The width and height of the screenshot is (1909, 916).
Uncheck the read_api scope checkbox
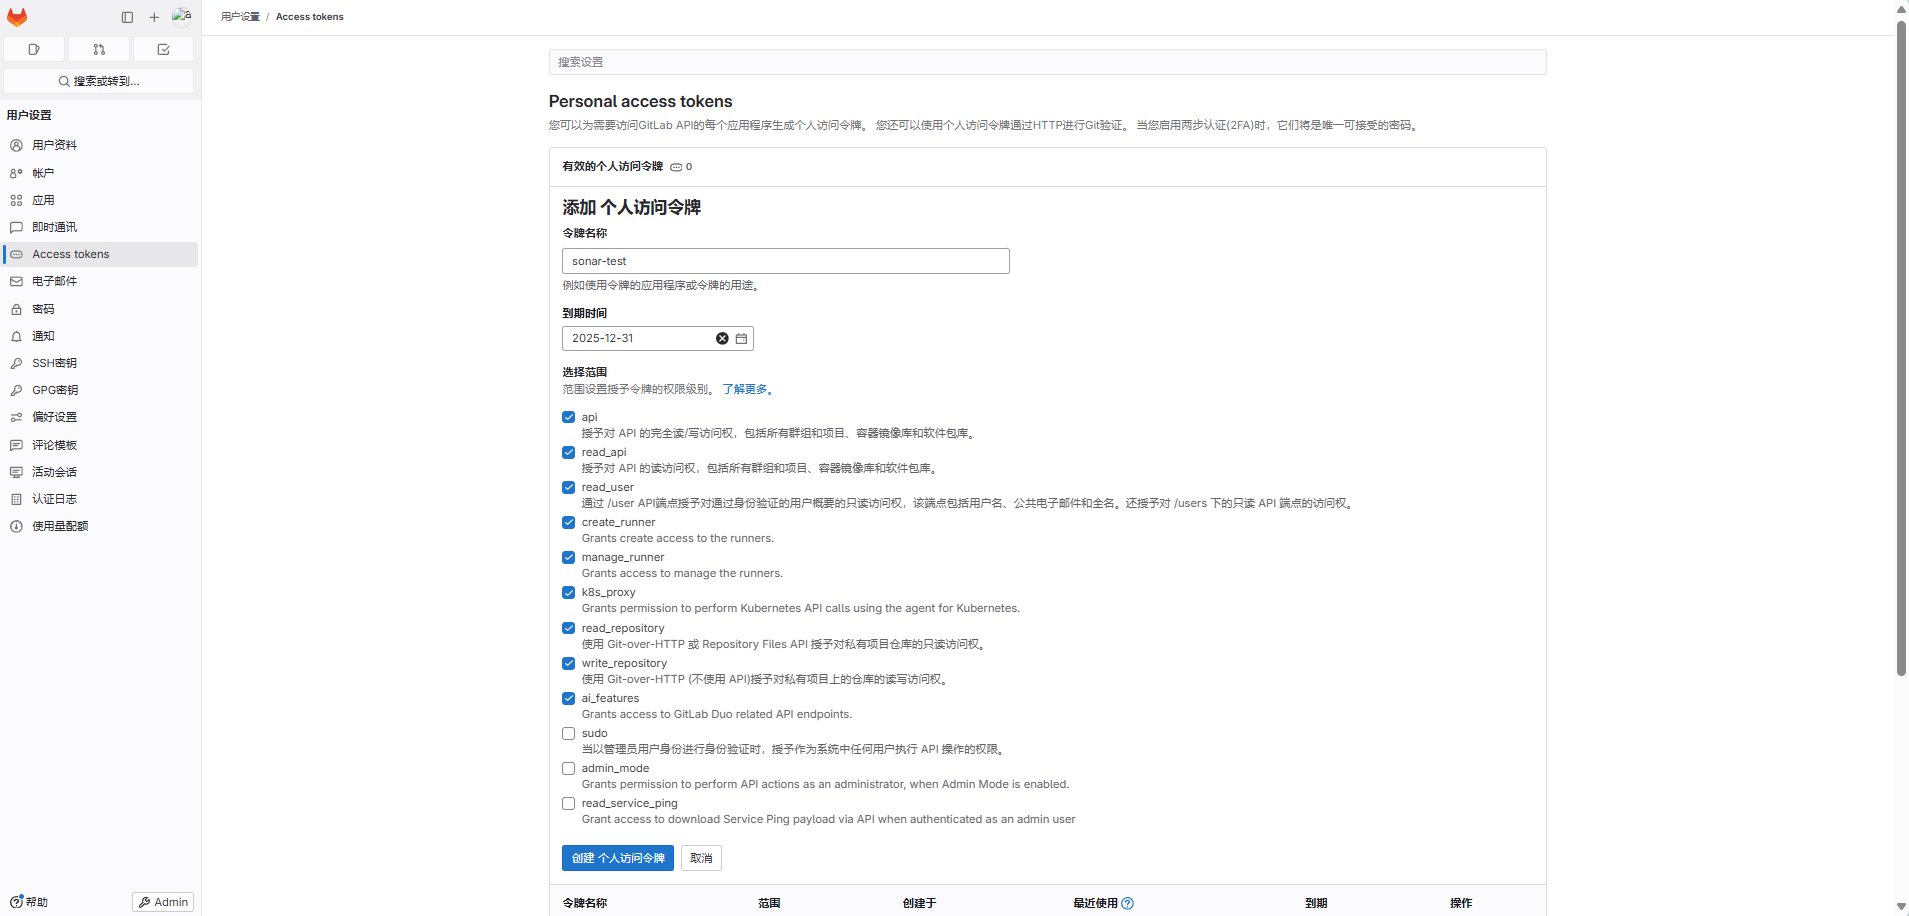coord(568,452)
